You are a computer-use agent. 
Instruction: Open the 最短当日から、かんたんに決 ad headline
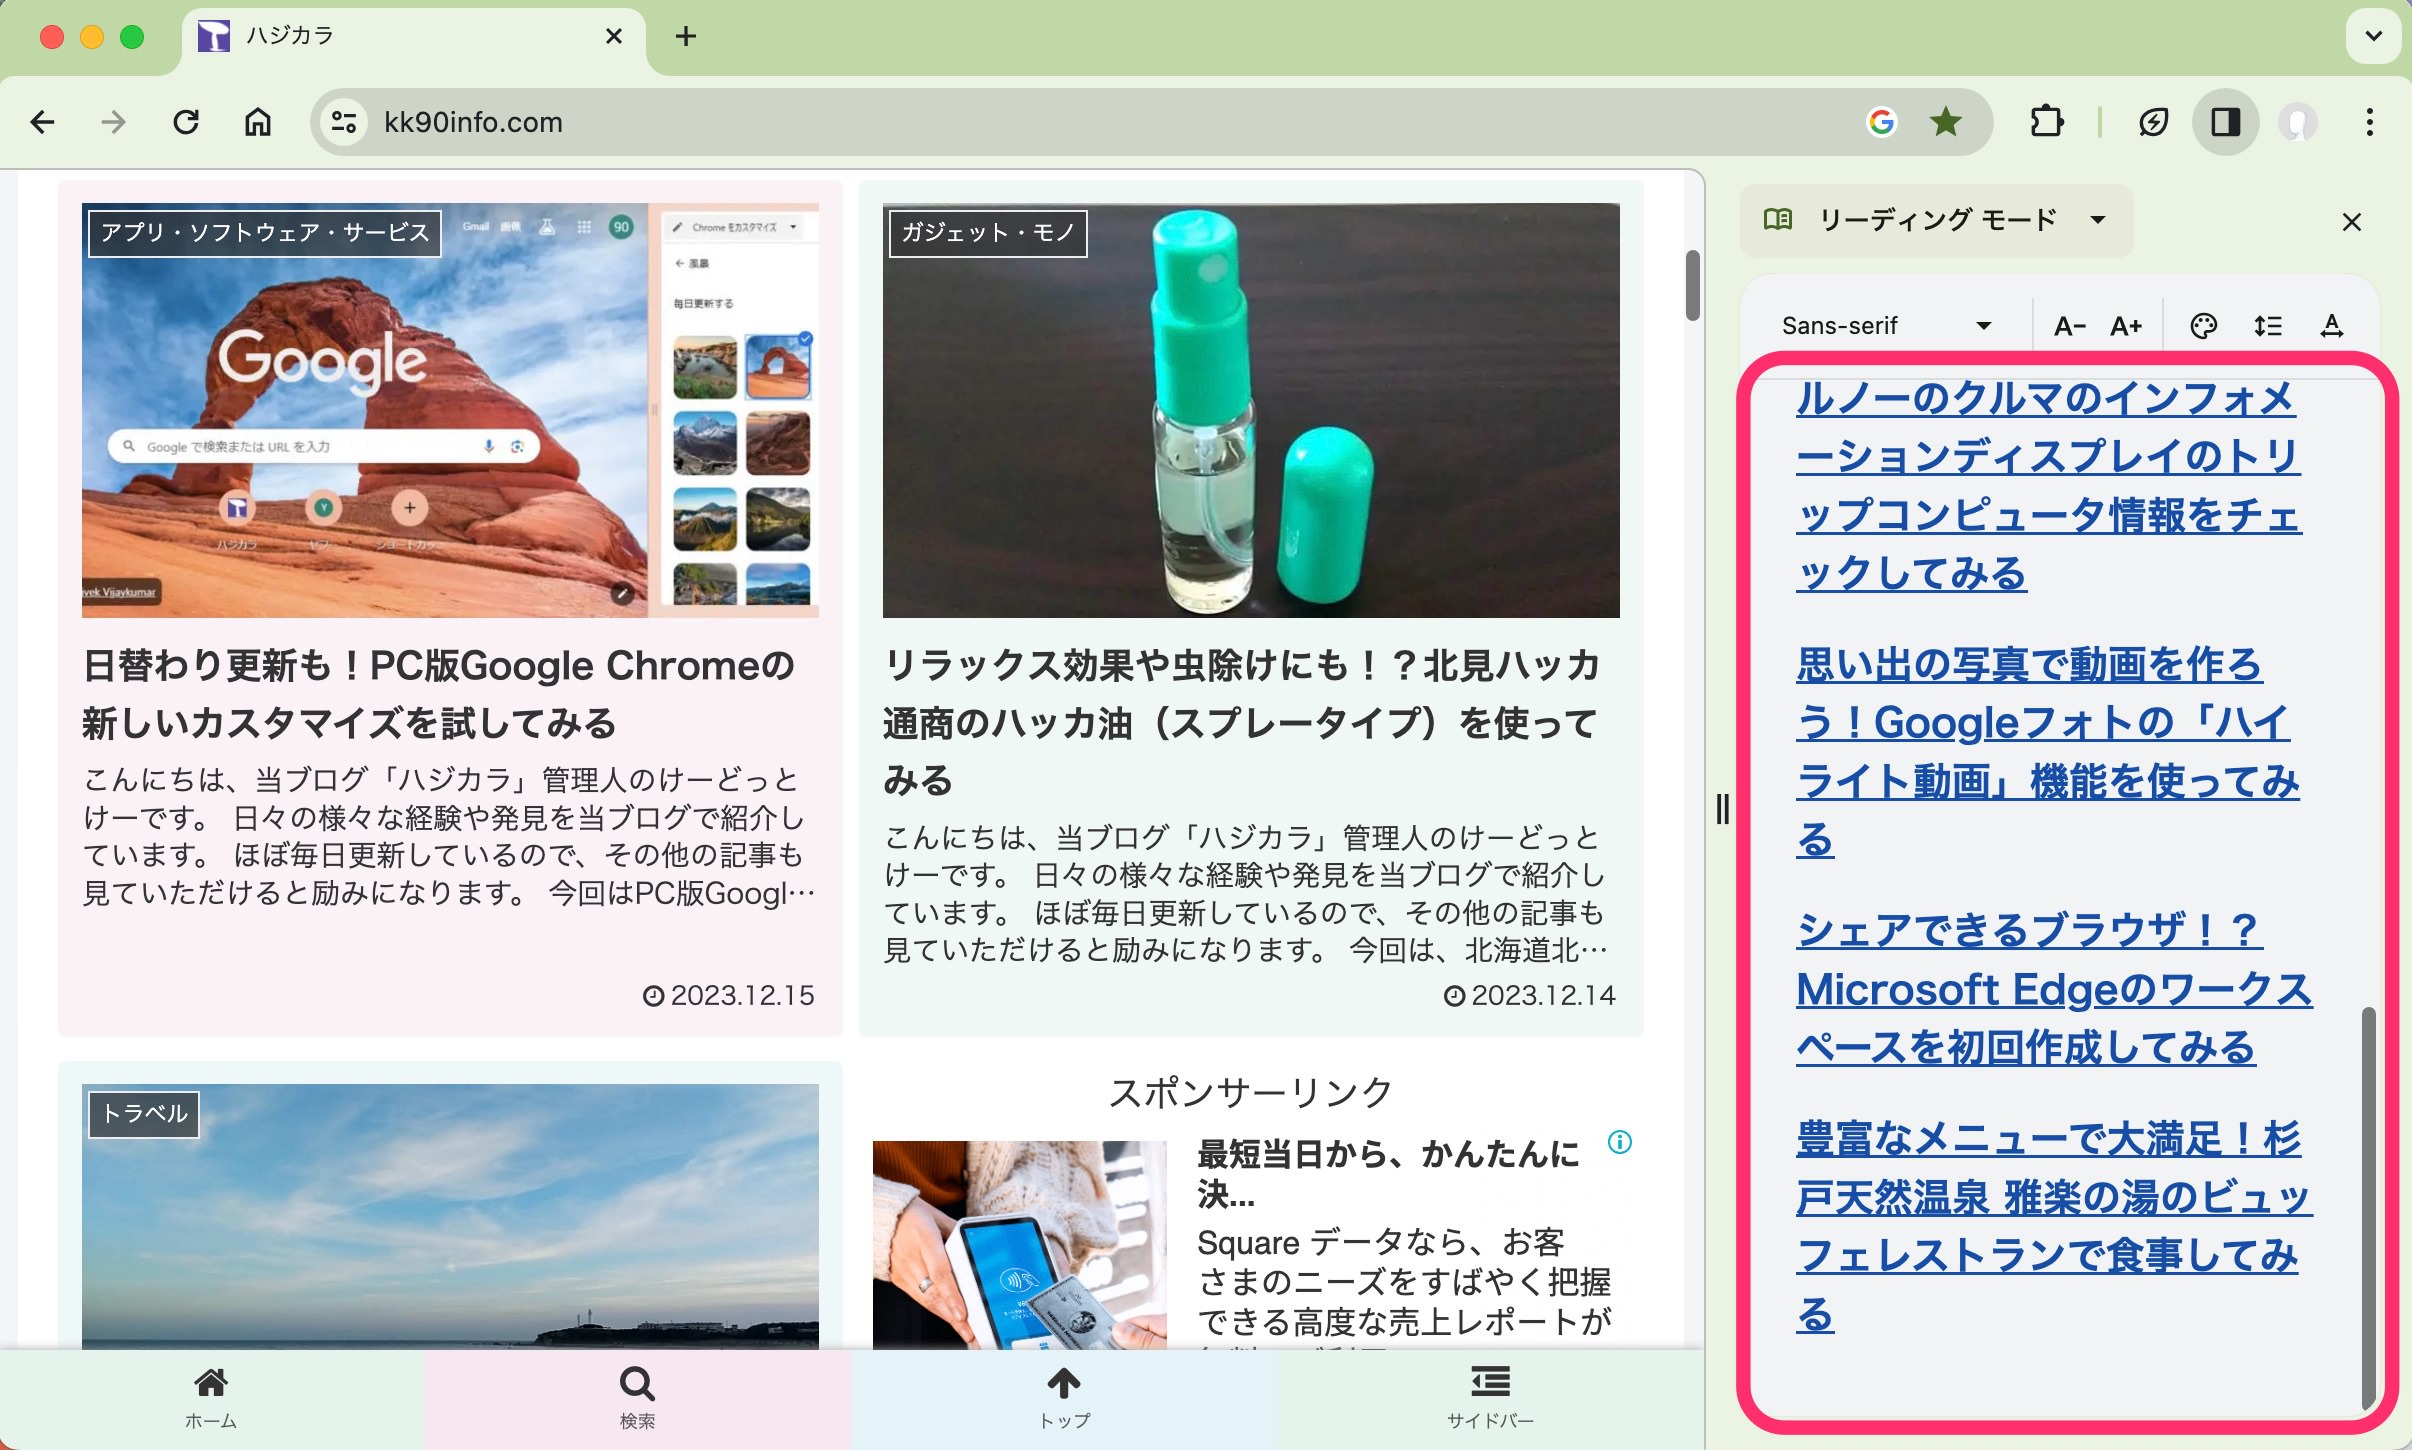click(1388, 1173)
